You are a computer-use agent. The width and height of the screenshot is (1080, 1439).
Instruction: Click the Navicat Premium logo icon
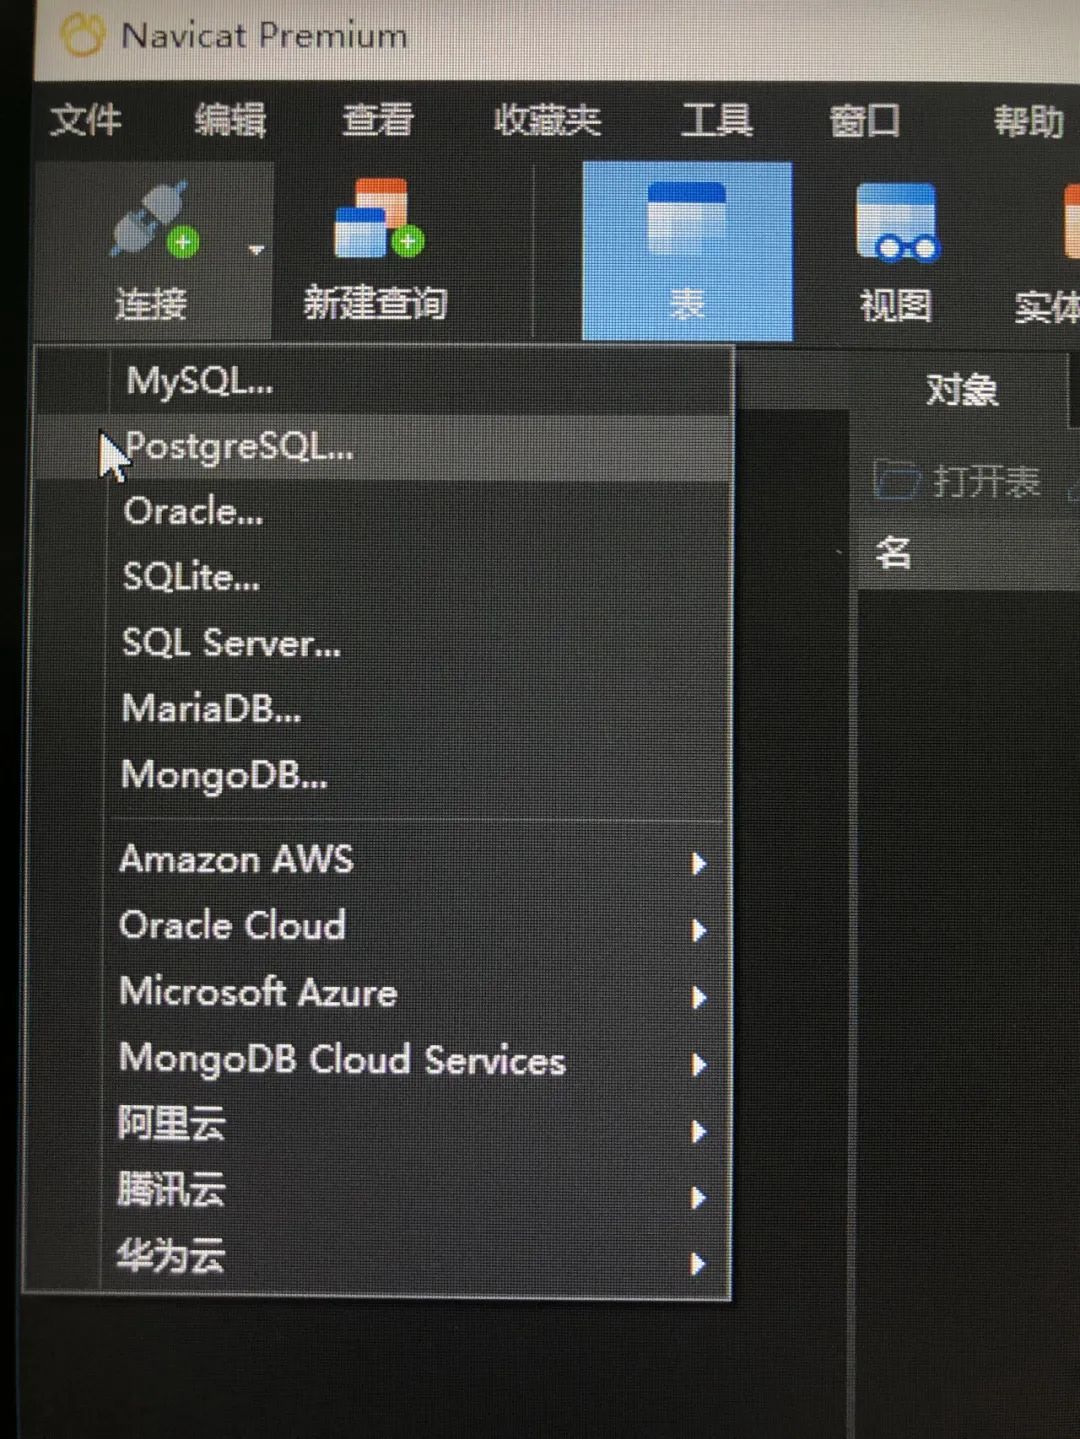pos(83,35)
